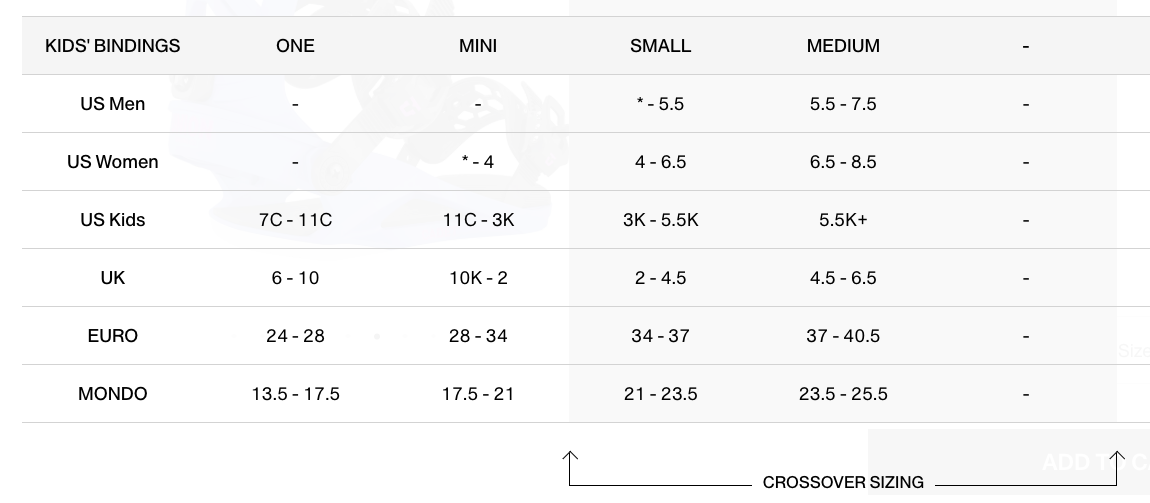Click the EURO row label
Image resolution: width=1150 pixels, height=503 pixels.
click(x=113, y=336)
